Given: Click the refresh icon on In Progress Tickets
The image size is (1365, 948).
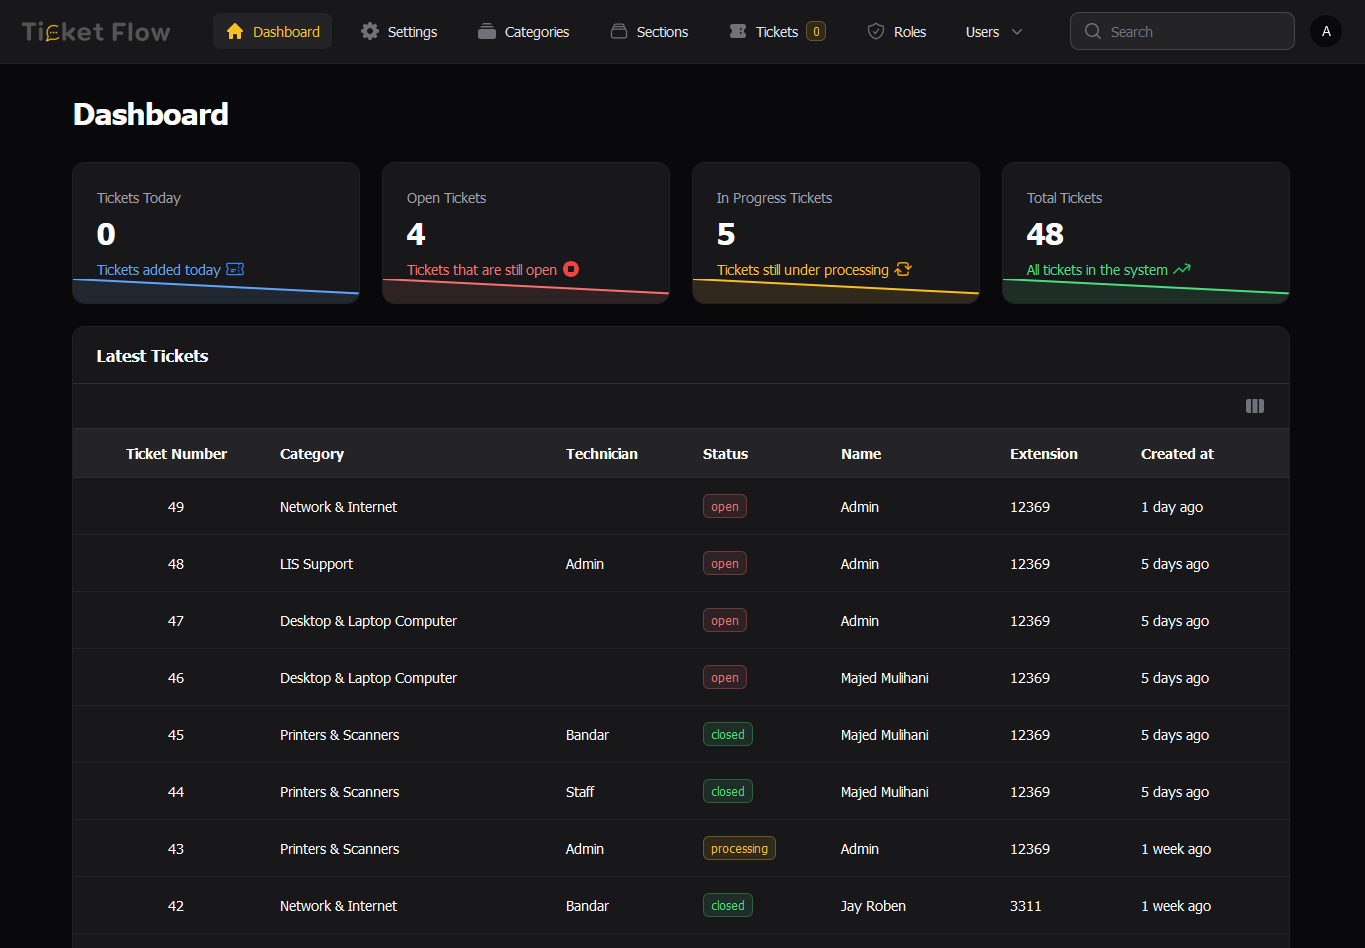Looking at the screenshot, I should (x=903, y=269).
